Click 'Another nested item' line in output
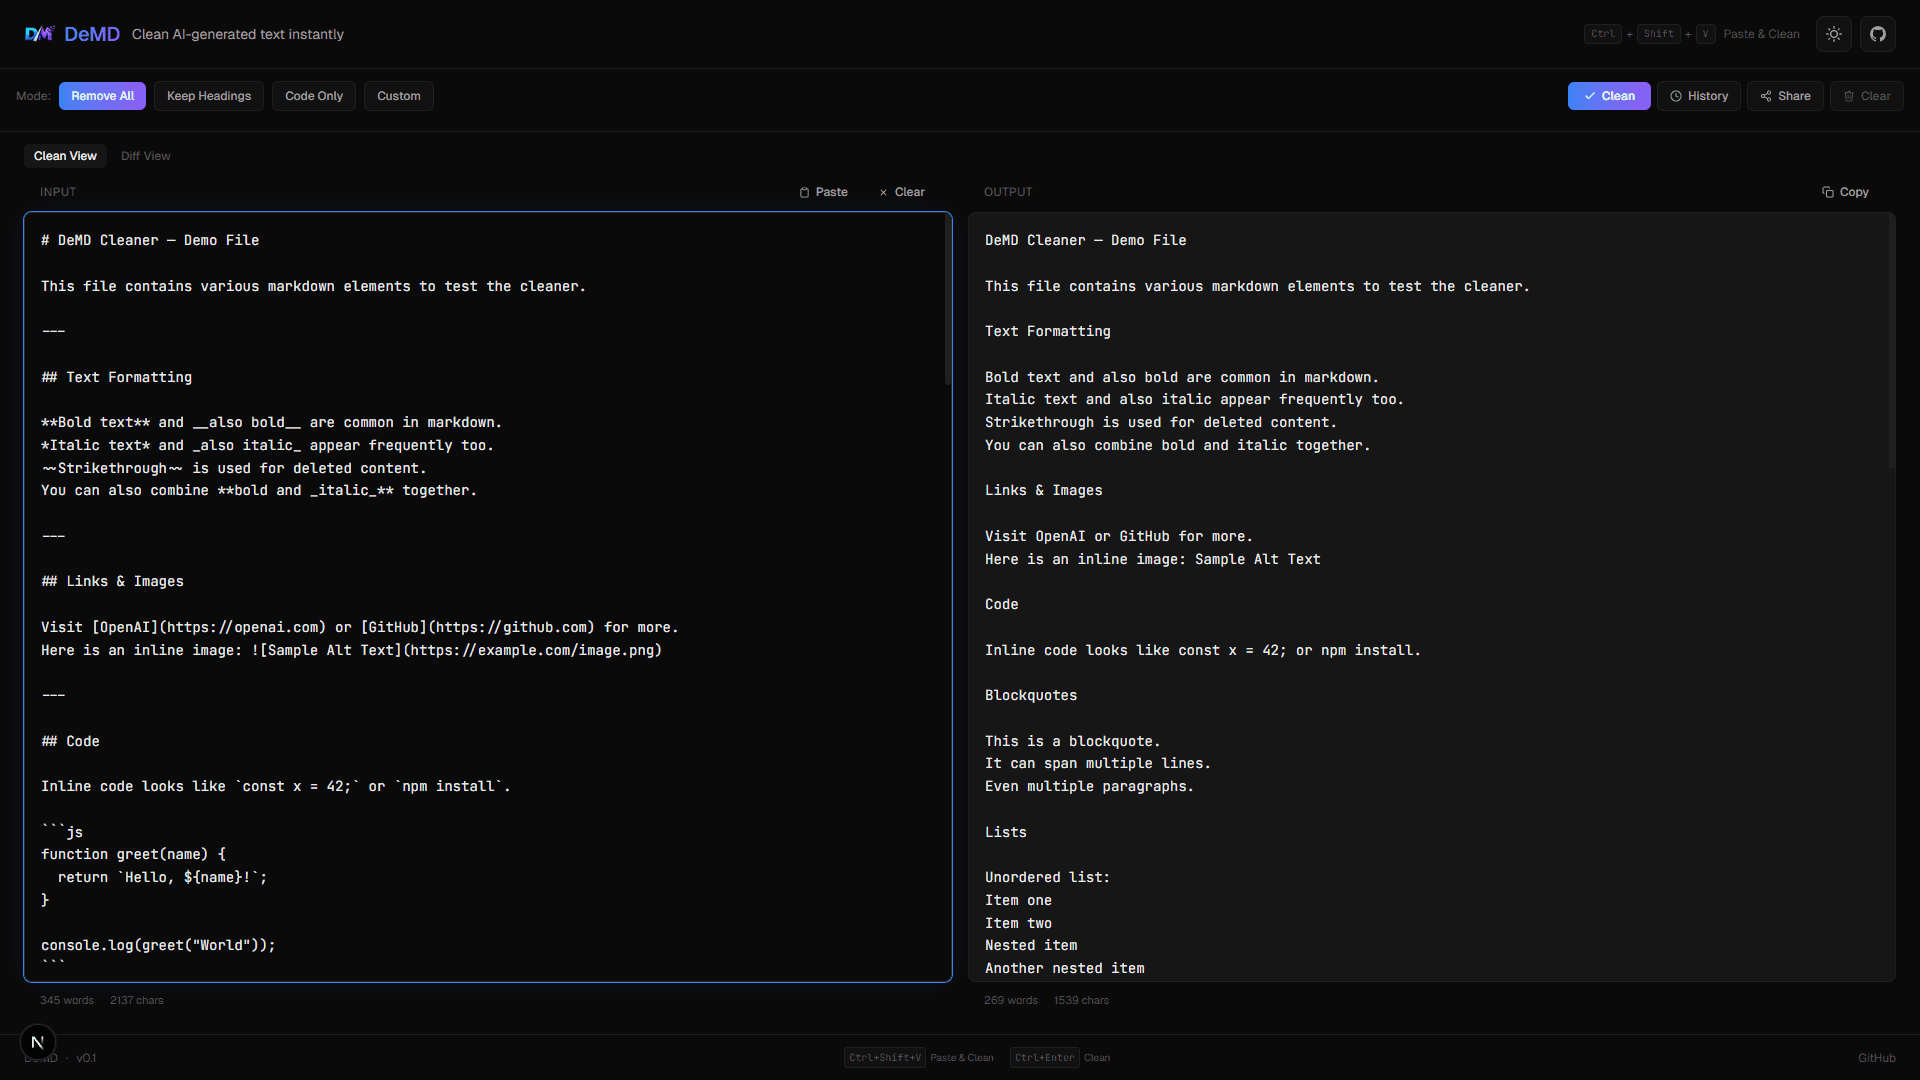The height and width of the screenshot is (1080, 1920). (x=1065, y=968)
